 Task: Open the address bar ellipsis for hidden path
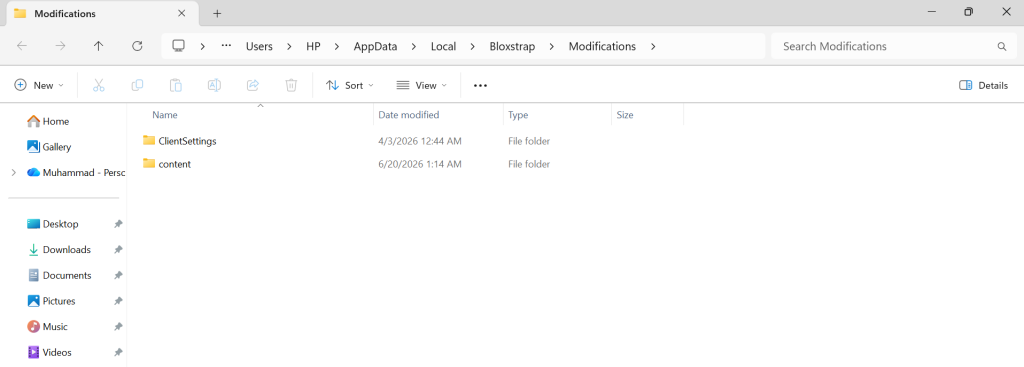click(x=227, y=46)
